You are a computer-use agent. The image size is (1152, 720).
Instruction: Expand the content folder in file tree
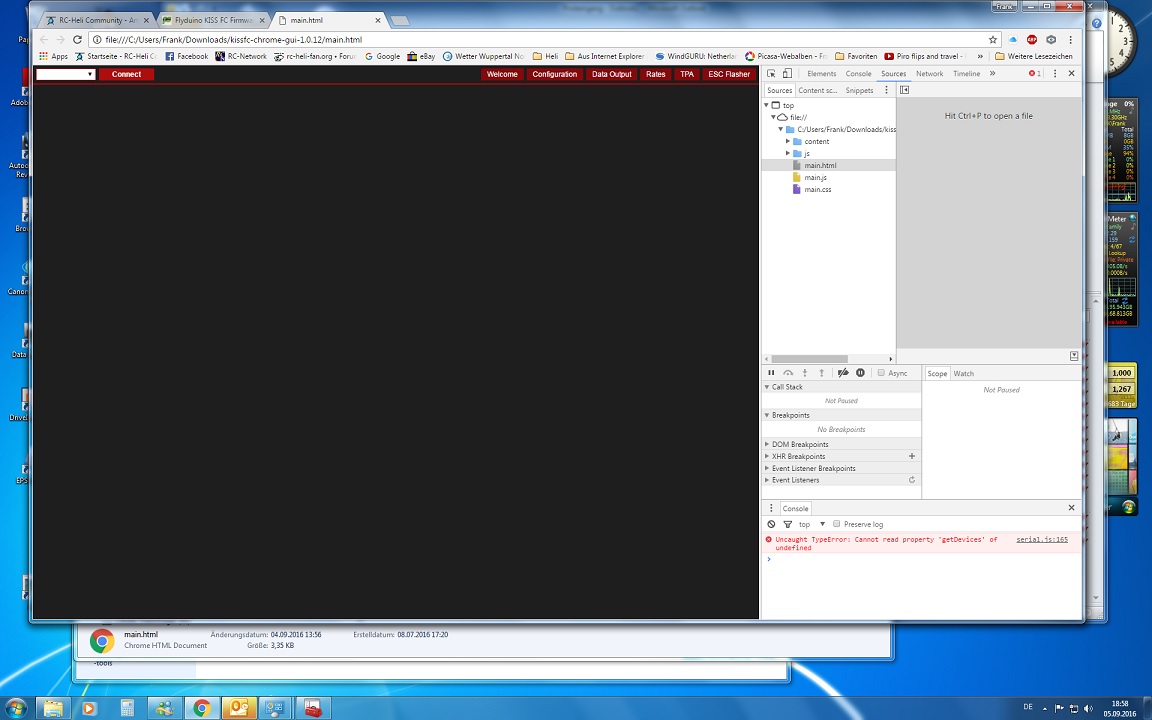click(x=788, y=141)
